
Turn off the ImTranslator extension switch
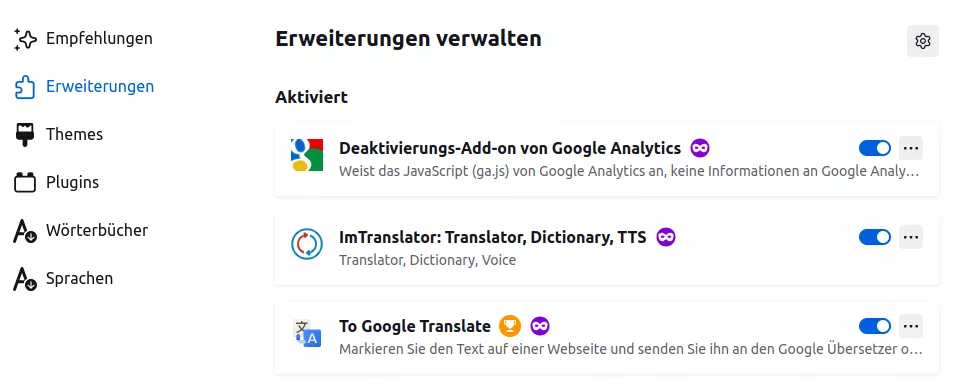click(875, 237)
